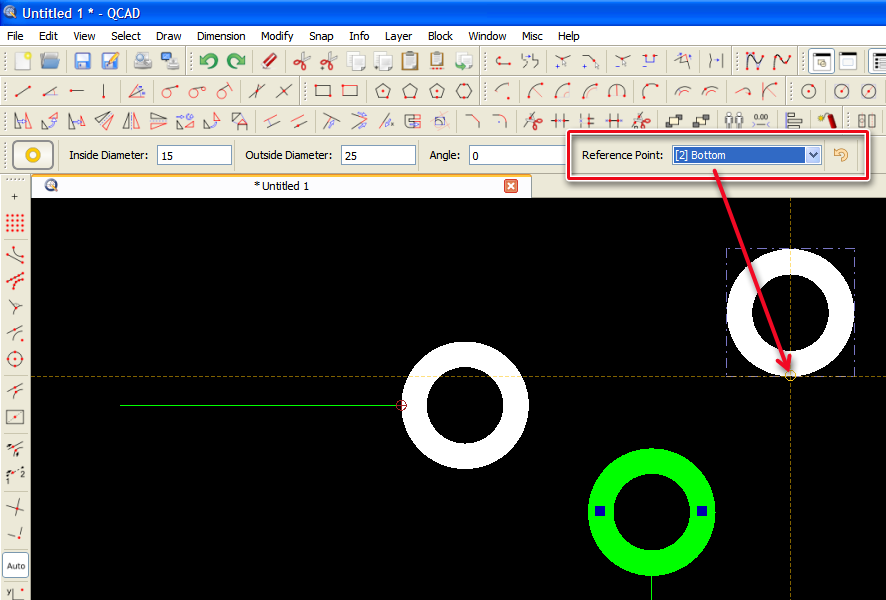Close the Untitled 1 tab
This screenshot has width=886, height=600.
pos(511,186)
